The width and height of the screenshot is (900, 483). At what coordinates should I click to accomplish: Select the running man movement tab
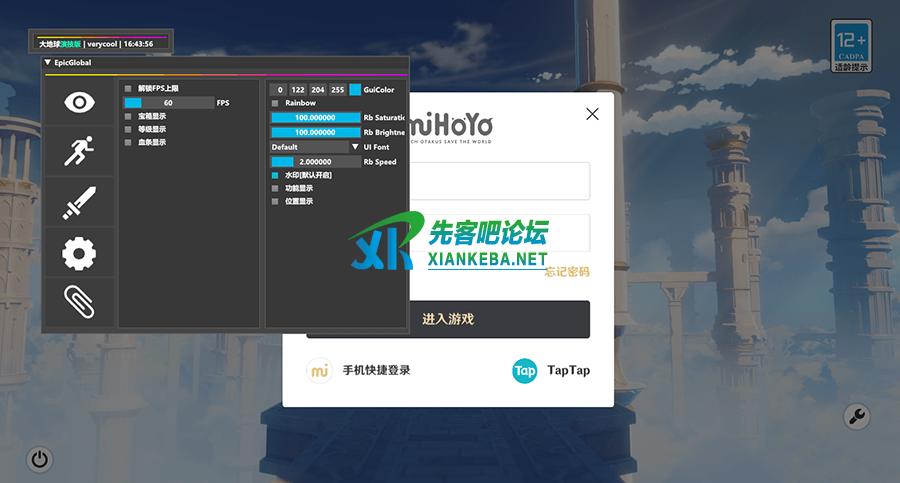(x=79, y=152)
